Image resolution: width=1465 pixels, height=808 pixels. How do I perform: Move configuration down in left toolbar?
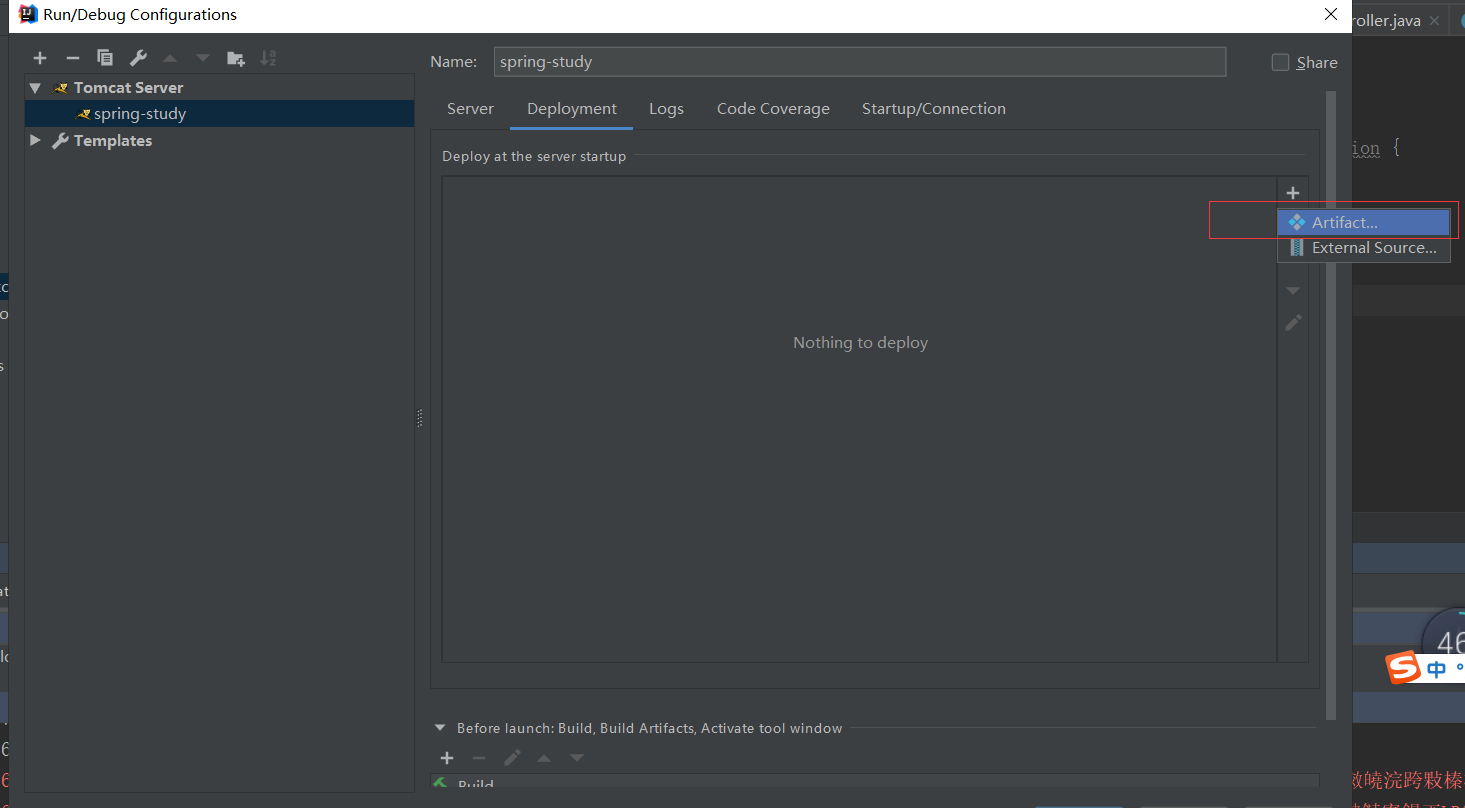point(203,58)
